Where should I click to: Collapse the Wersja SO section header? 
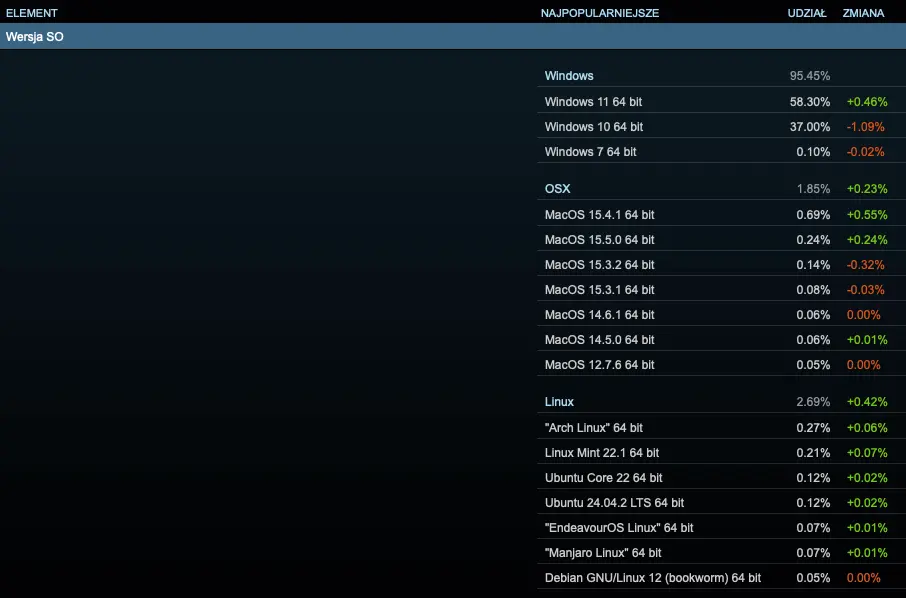453,36
